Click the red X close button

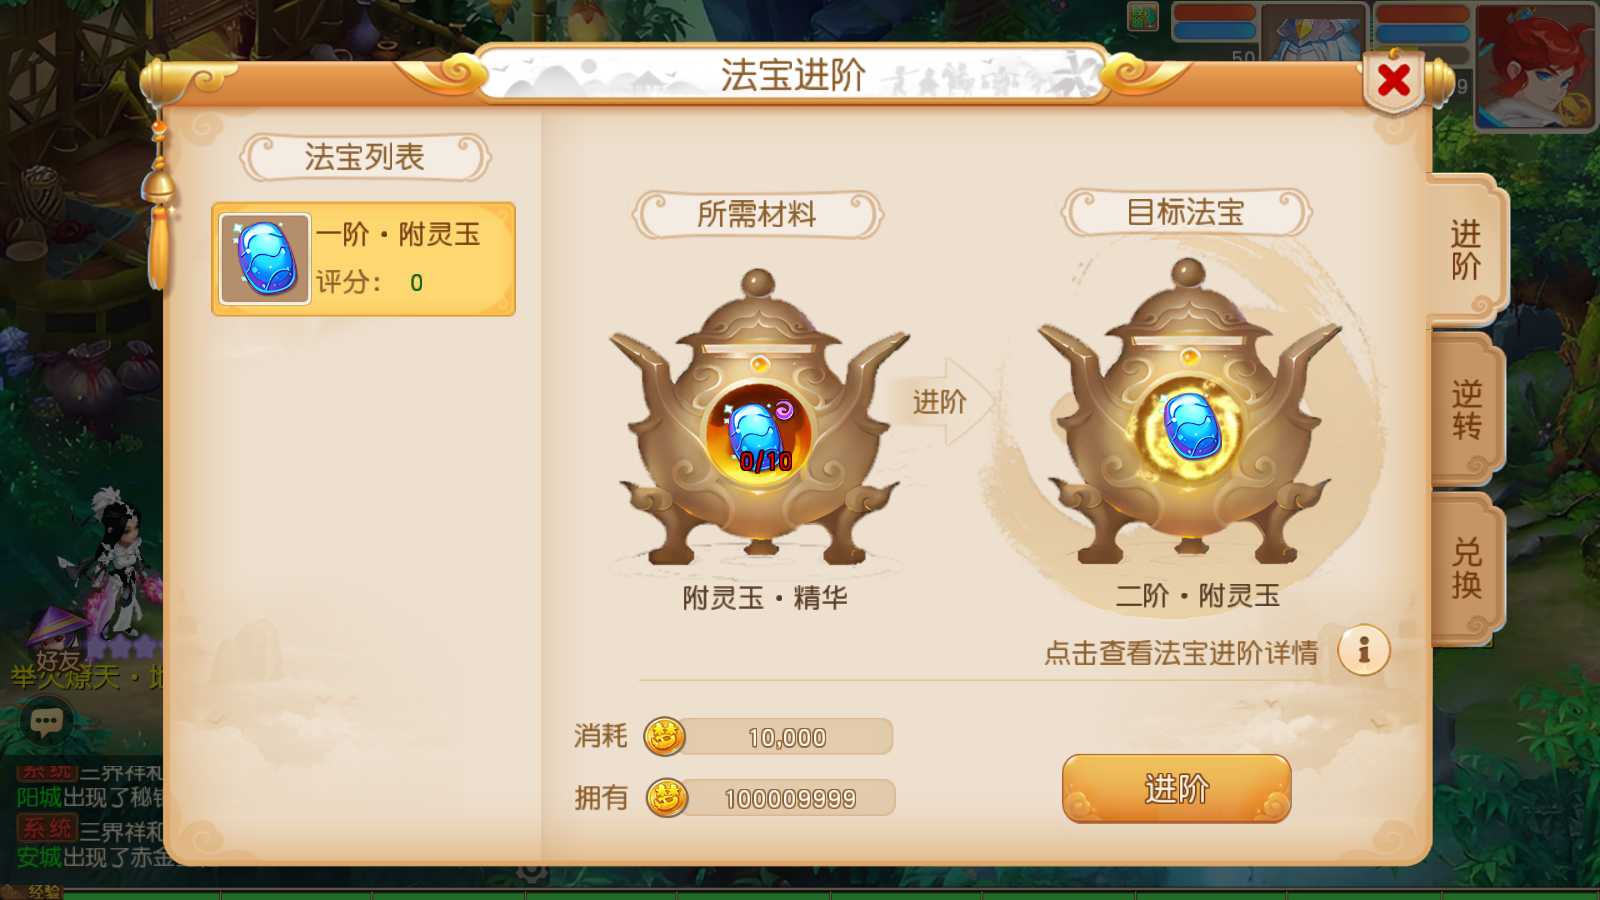1393,80
